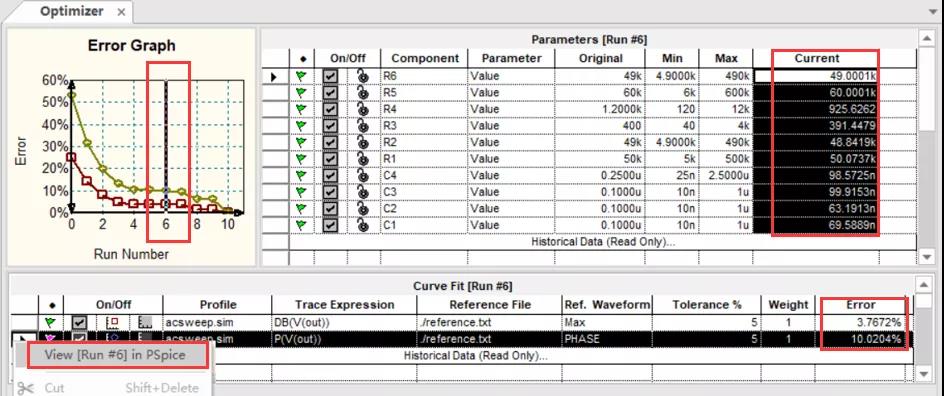944x396 pixels.
Task: Disable the DB(V(out)) curve fit checkbox
Action: [79, 323]
